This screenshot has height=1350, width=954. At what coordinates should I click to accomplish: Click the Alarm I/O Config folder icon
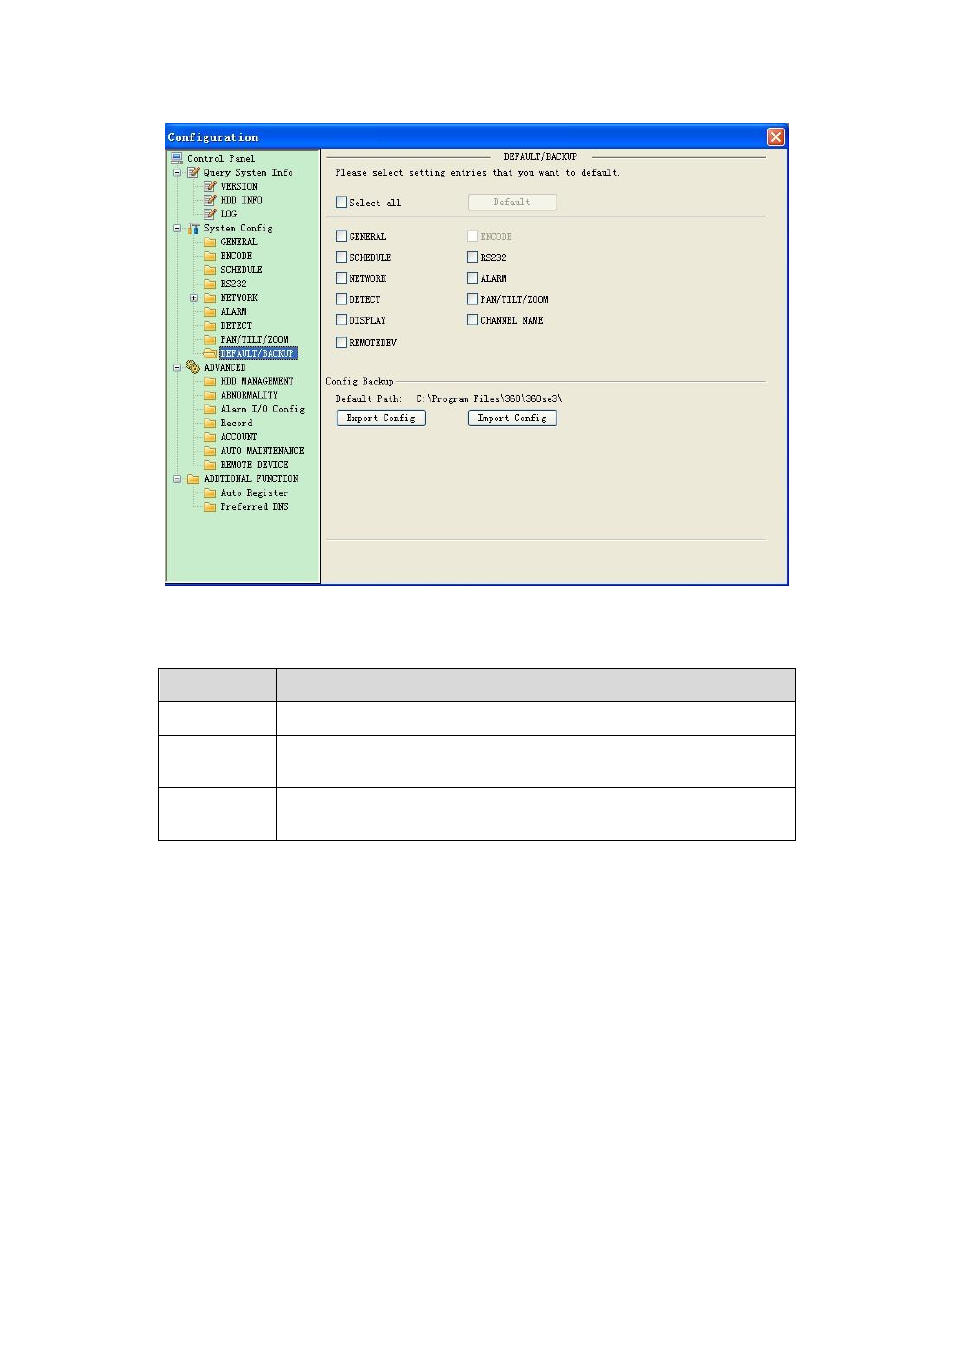pyautogui.click(x=210, y=409)
